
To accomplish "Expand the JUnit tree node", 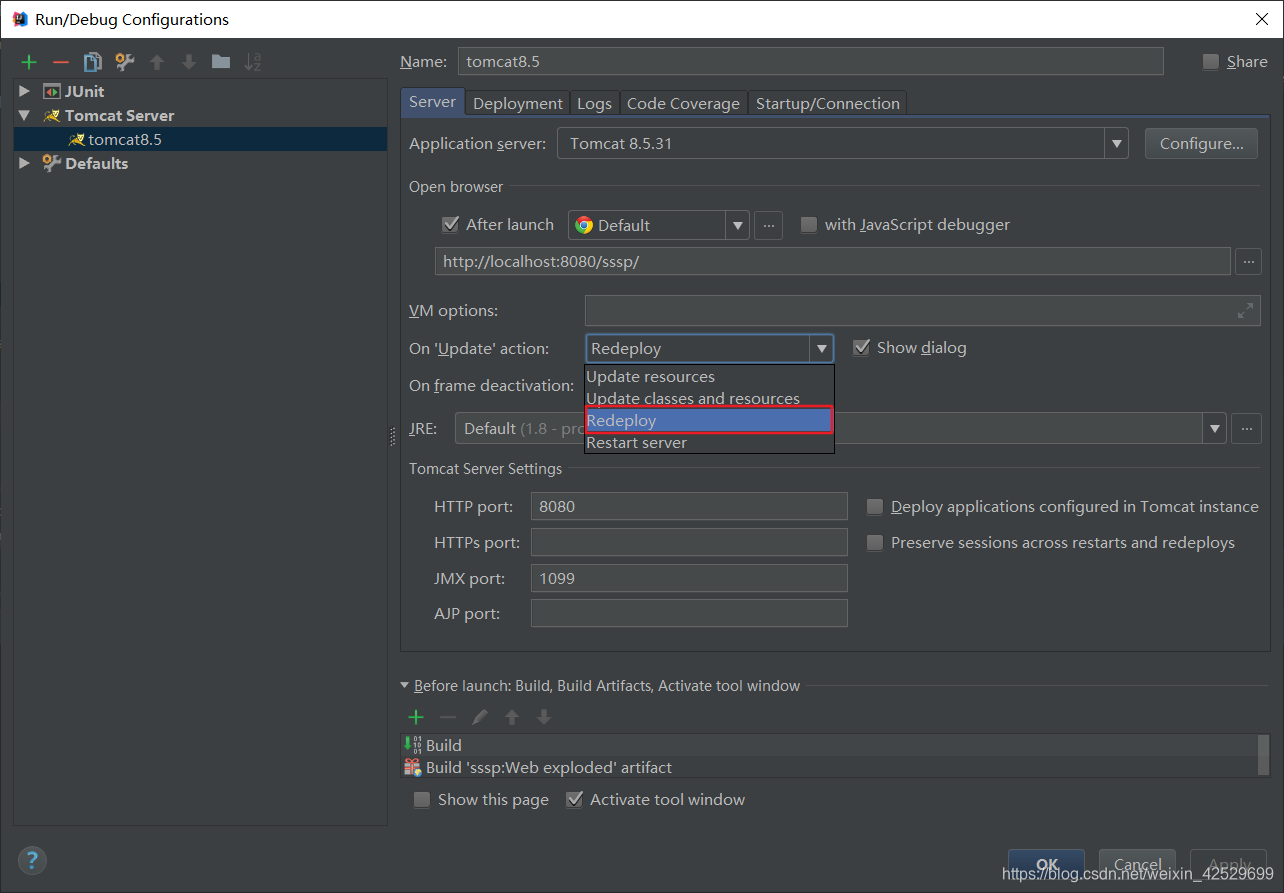I will tap(25, 92).
